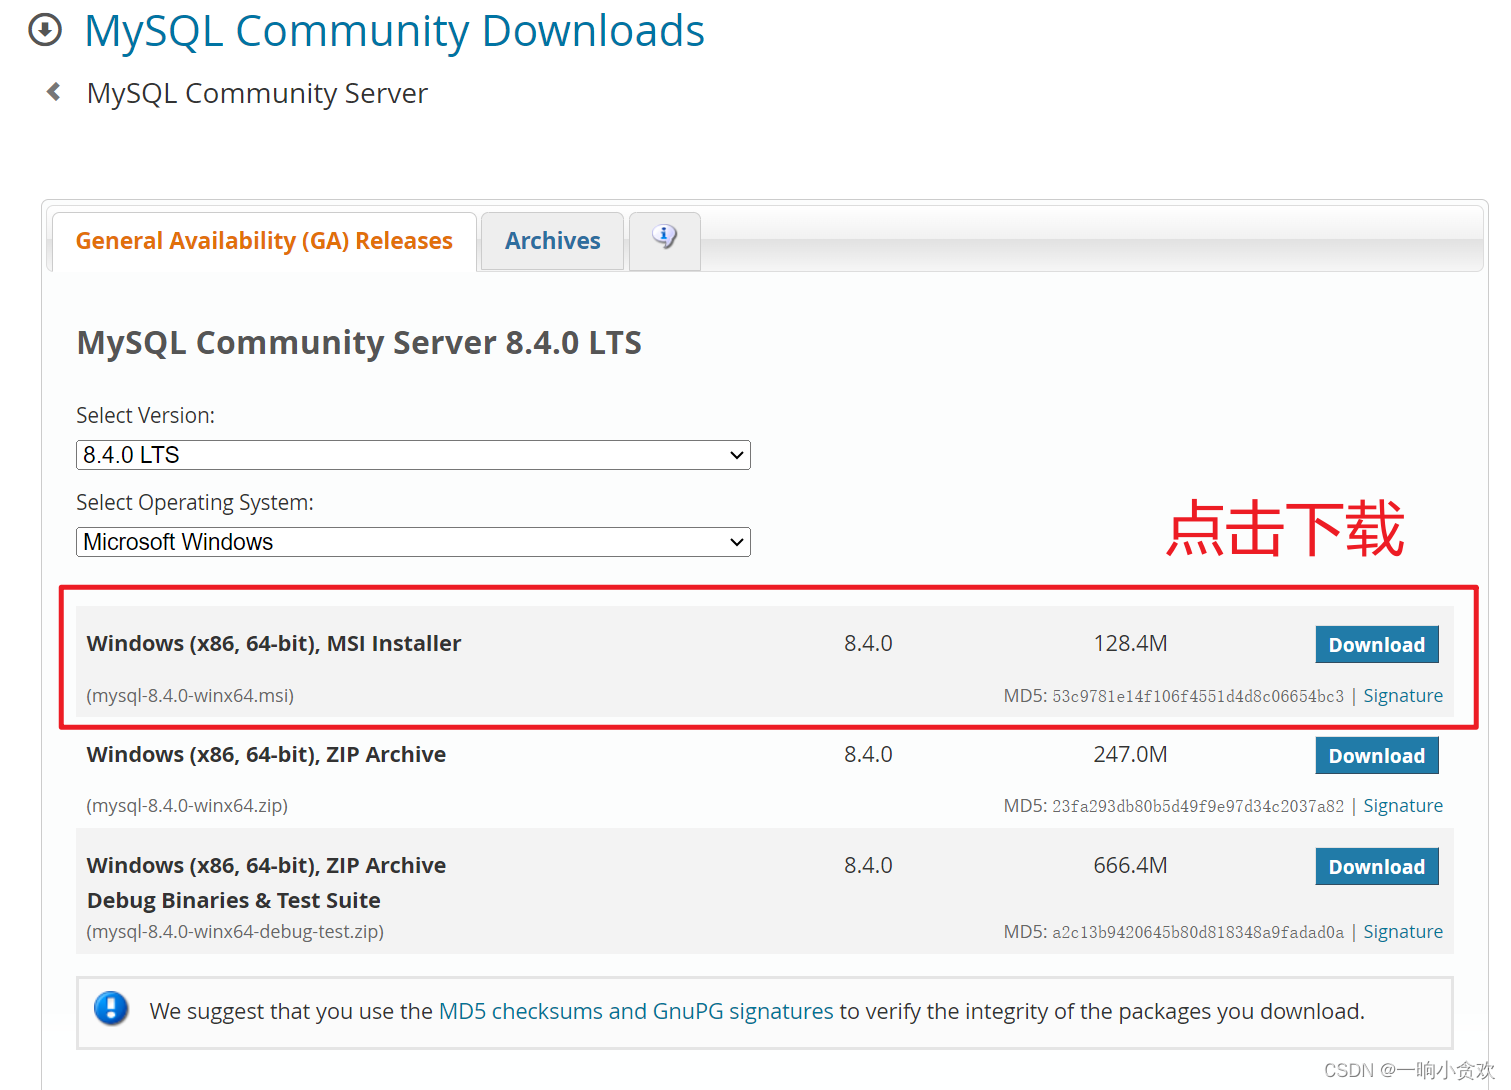This screenshot has width=1511, height=1090.
Task: Click the 666.4M file size value
Action: pos(1130,865)
